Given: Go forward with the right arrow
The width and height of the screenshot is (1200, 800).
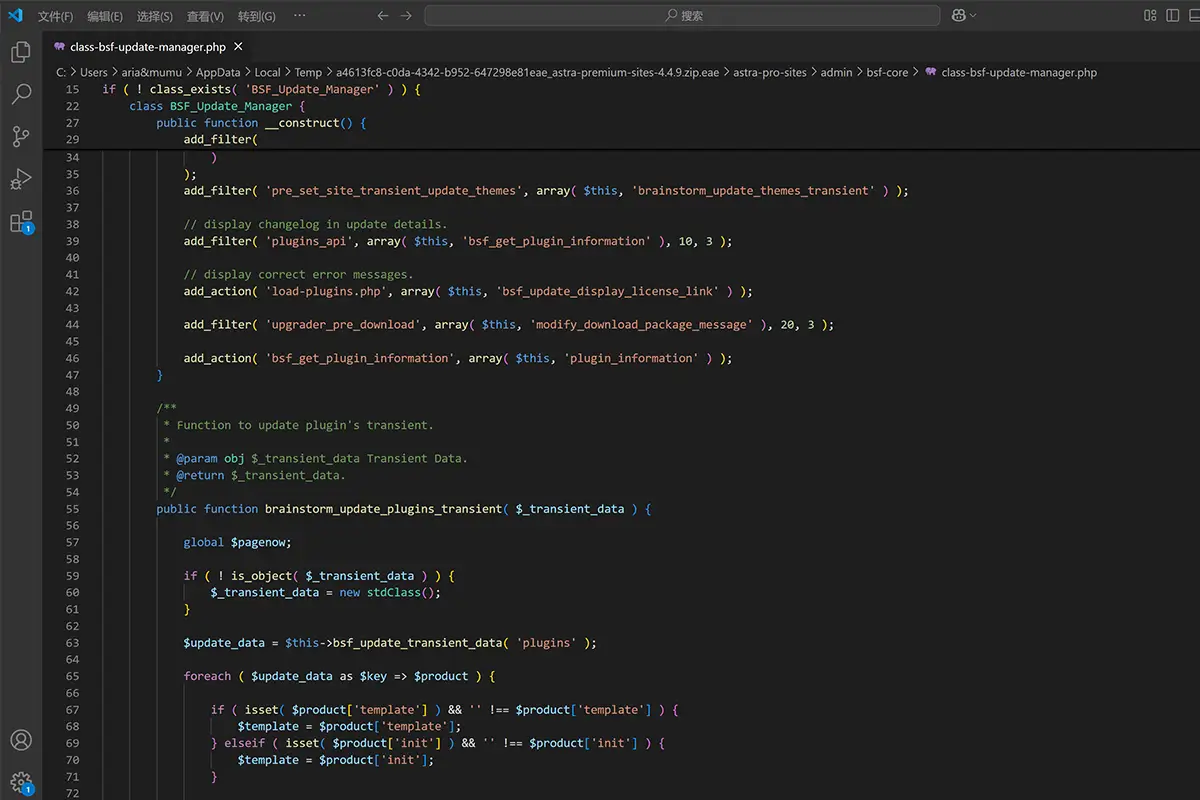Looking at the screenshot, I should point(406,16).
